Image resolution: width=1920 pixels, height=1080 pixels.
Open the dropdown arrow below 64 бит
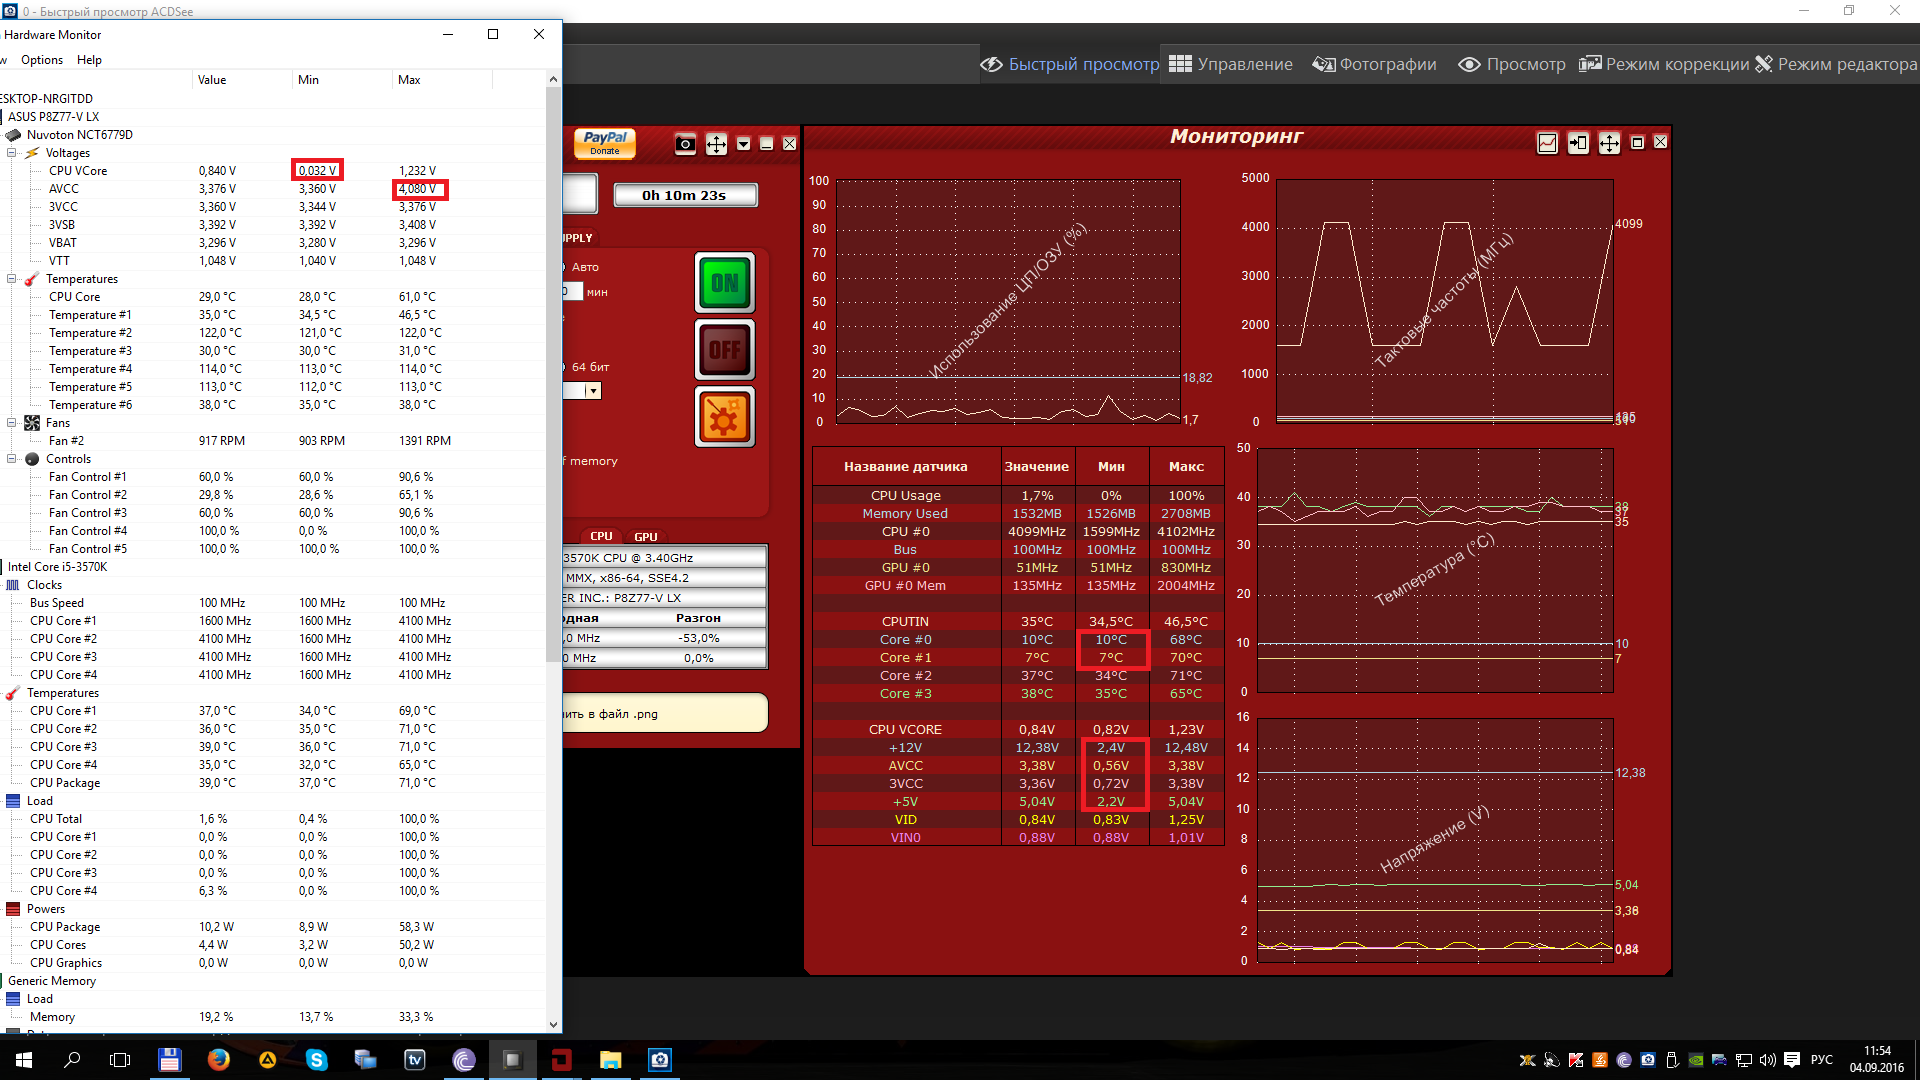point(593,391)
